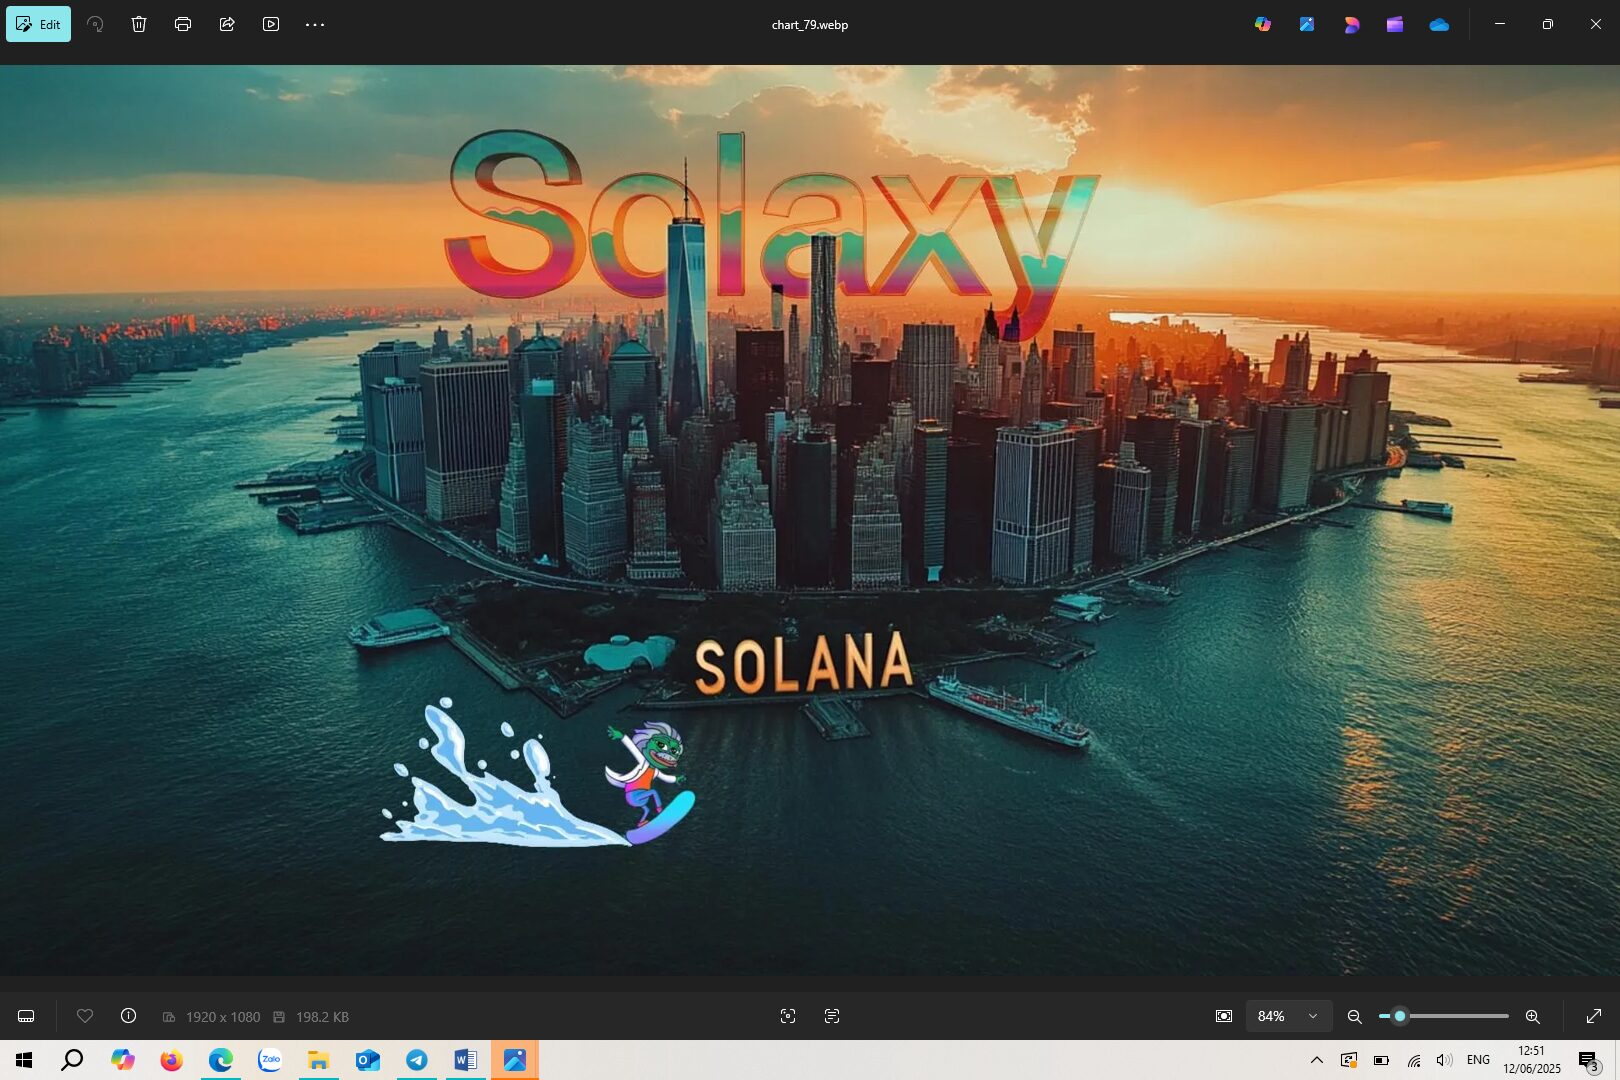Switch to Microsoft Edge in taskbar
This screenshot has width=1620, height=1080.
[x=221, y=1060]
